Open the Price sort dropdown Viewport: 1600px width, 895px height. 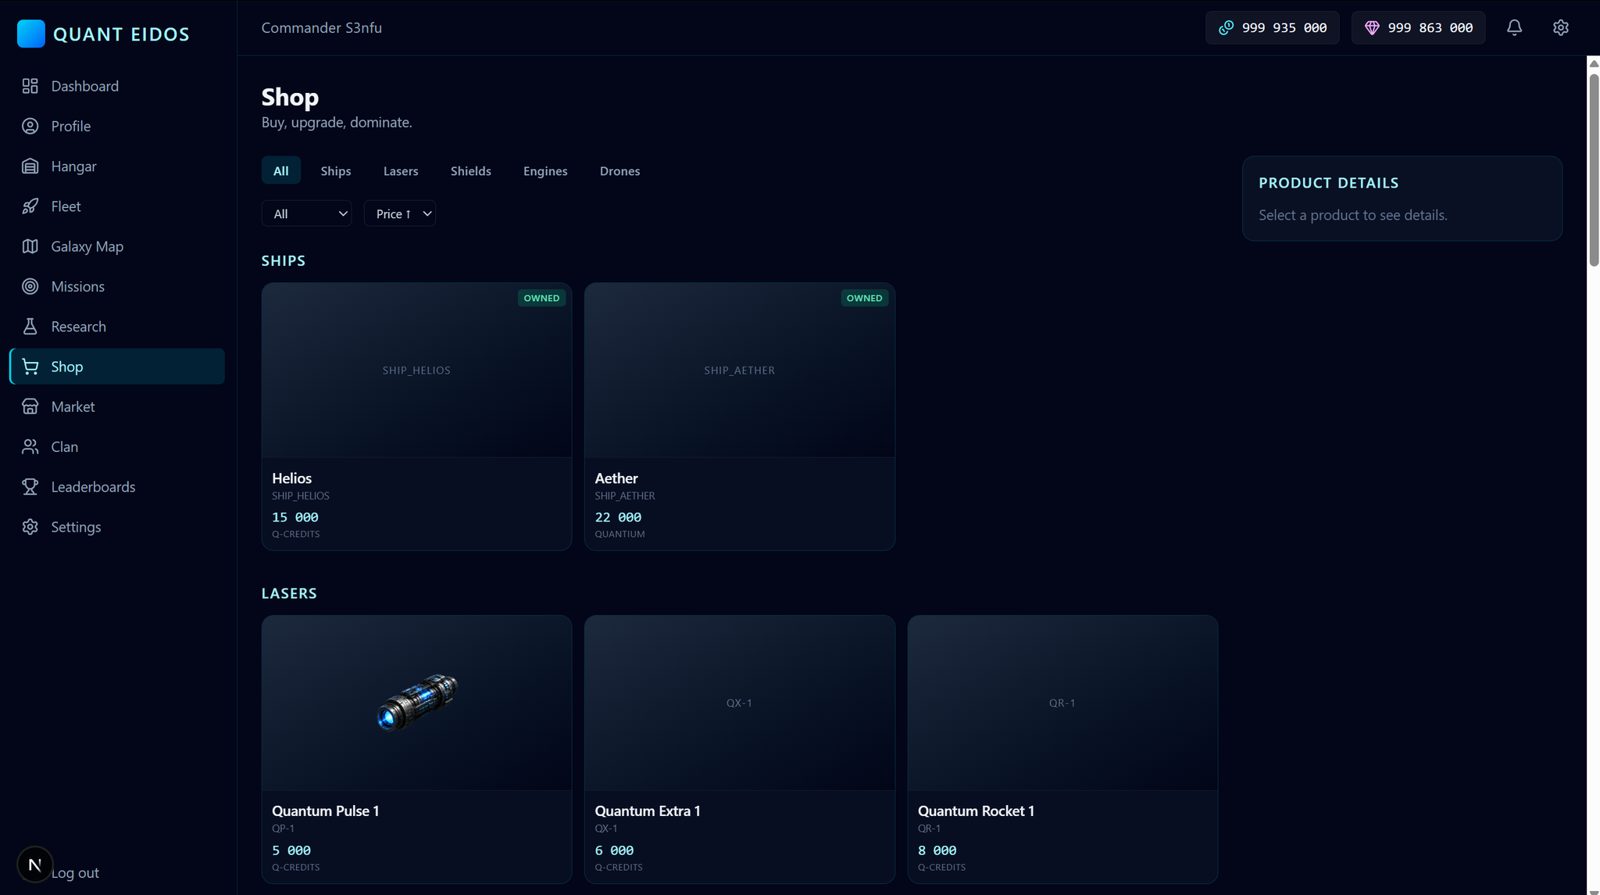coord(400,214)
